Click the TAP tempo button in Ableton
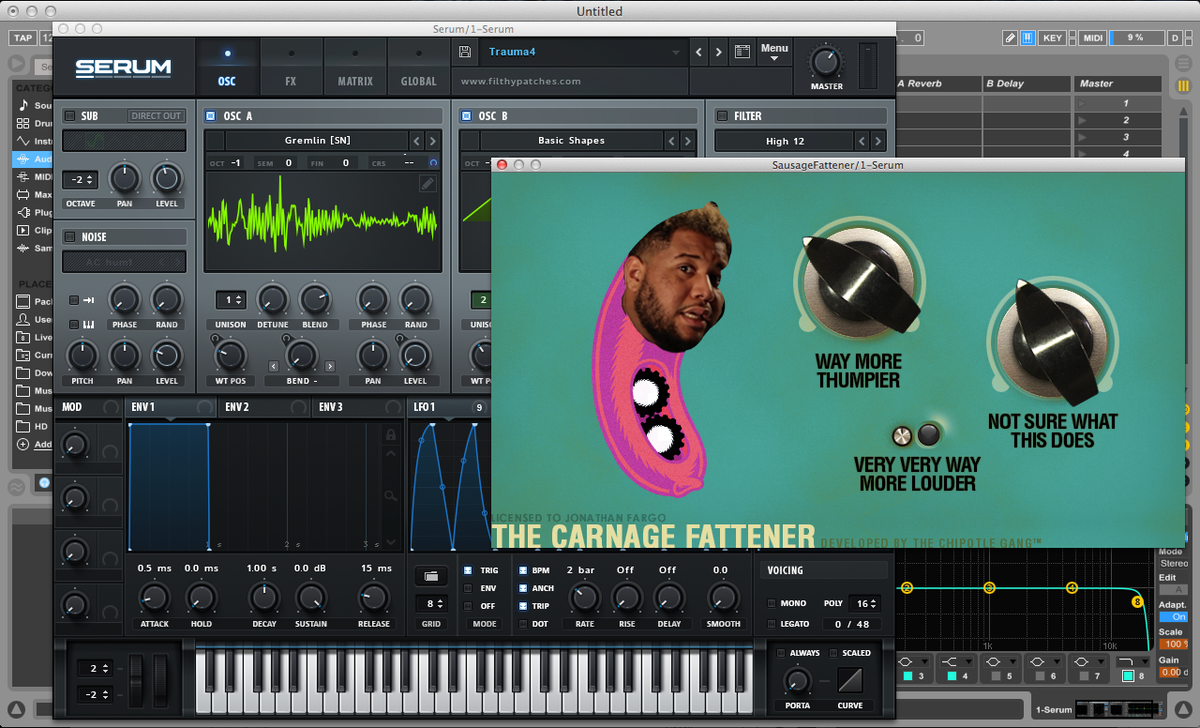1200x728 pixels. click(22, 38)
